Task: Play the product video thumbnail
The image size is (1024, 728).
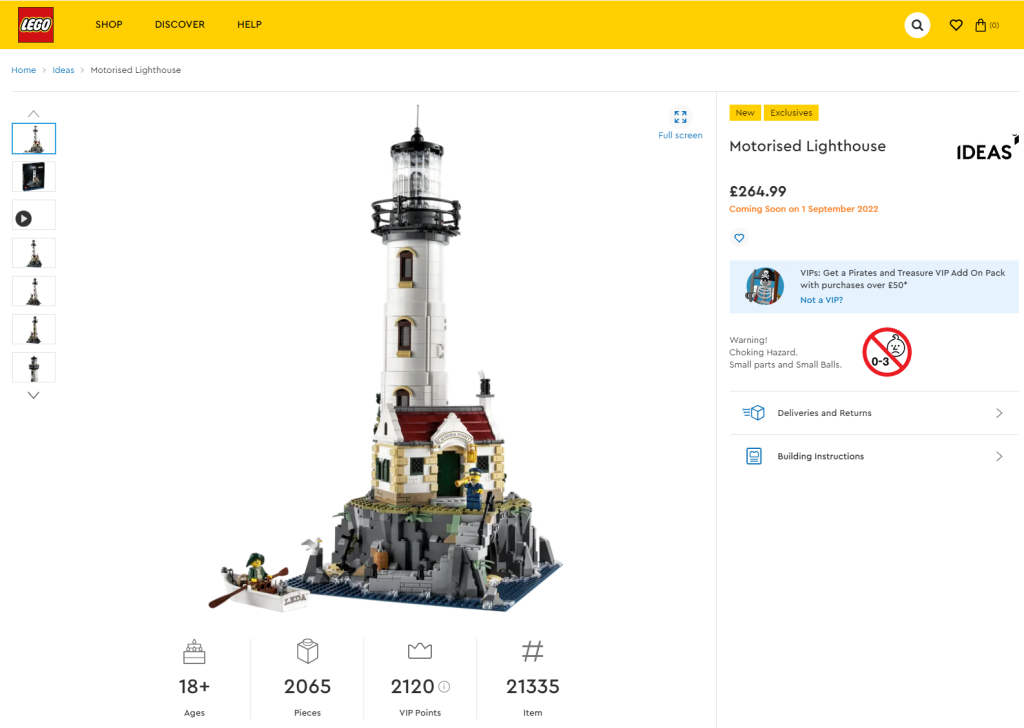Action: (x=33, y=215)
